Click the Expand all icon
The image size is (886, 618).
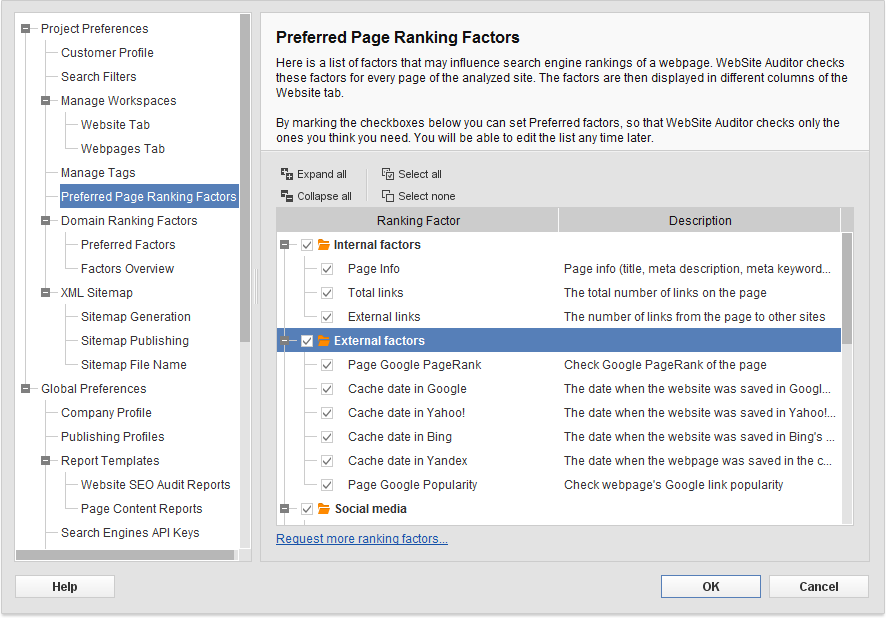coord(286,173)
